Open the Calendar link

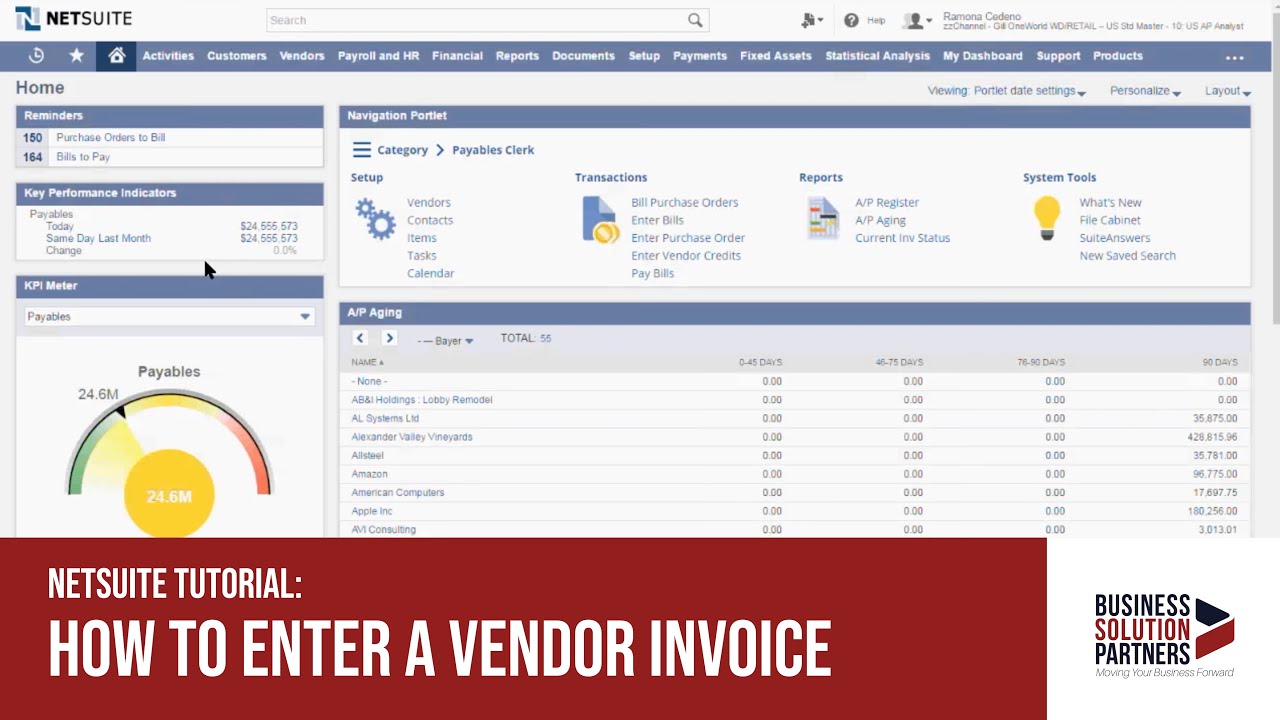(430, 273)
